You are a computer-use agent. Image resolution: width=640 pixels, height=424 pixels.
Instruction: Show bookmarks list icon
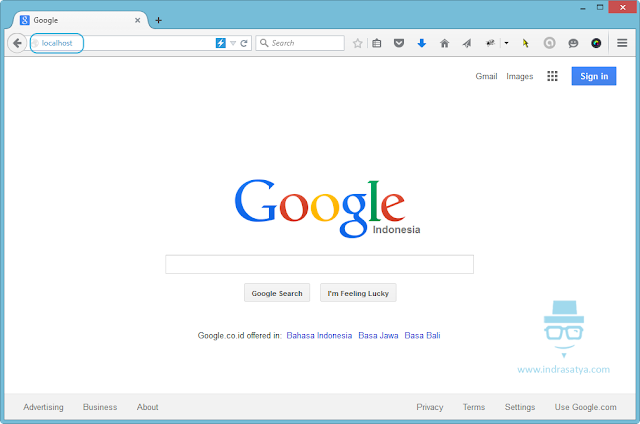coord(376,43)
